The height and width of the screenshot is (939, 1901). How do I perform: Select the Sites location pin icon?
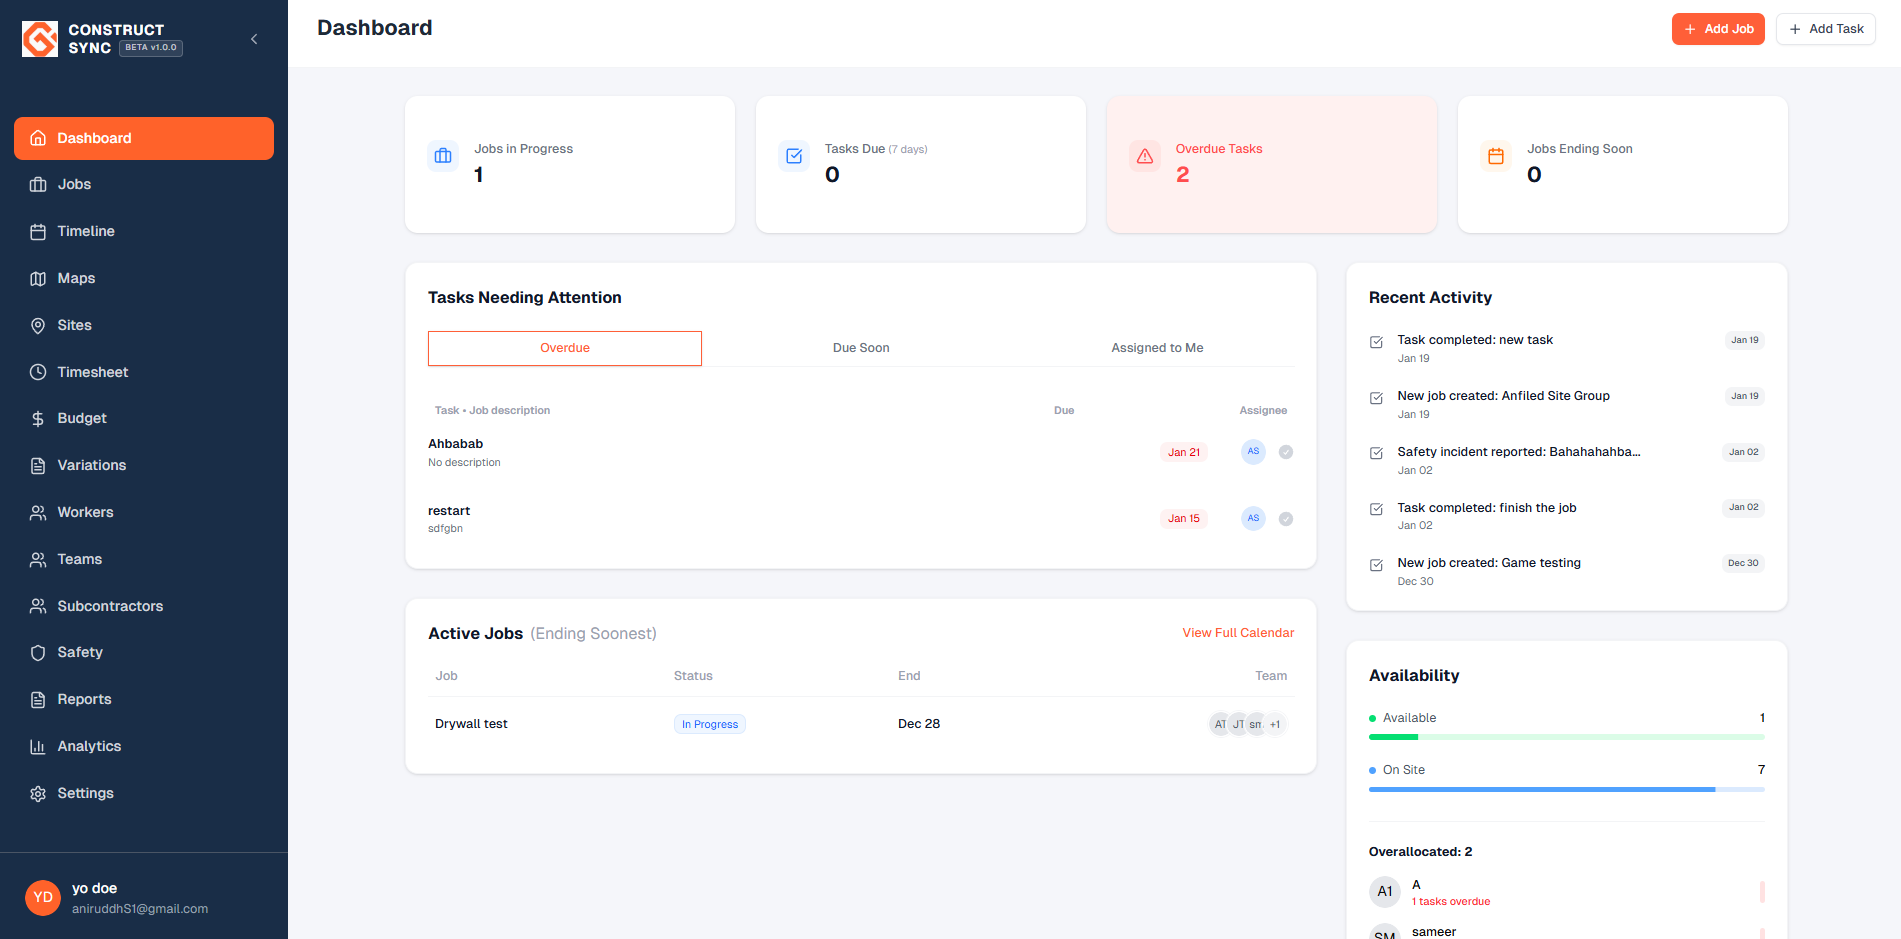point(38,325)
